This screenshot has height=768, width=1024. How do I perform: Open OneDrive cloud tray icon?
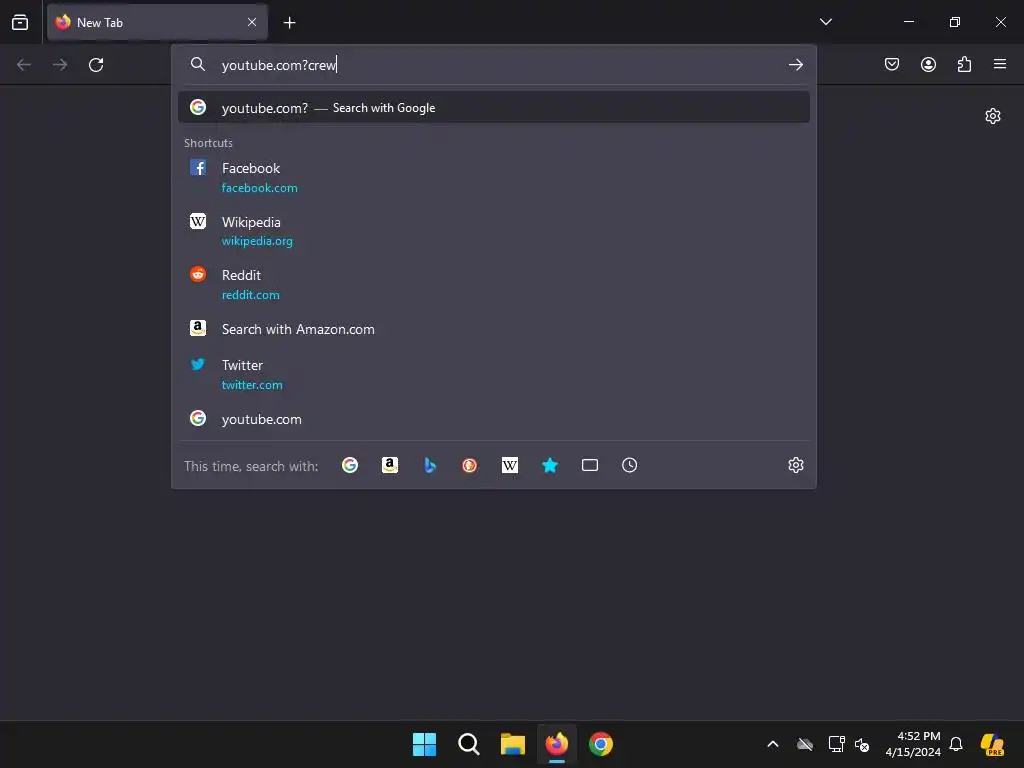805,744
